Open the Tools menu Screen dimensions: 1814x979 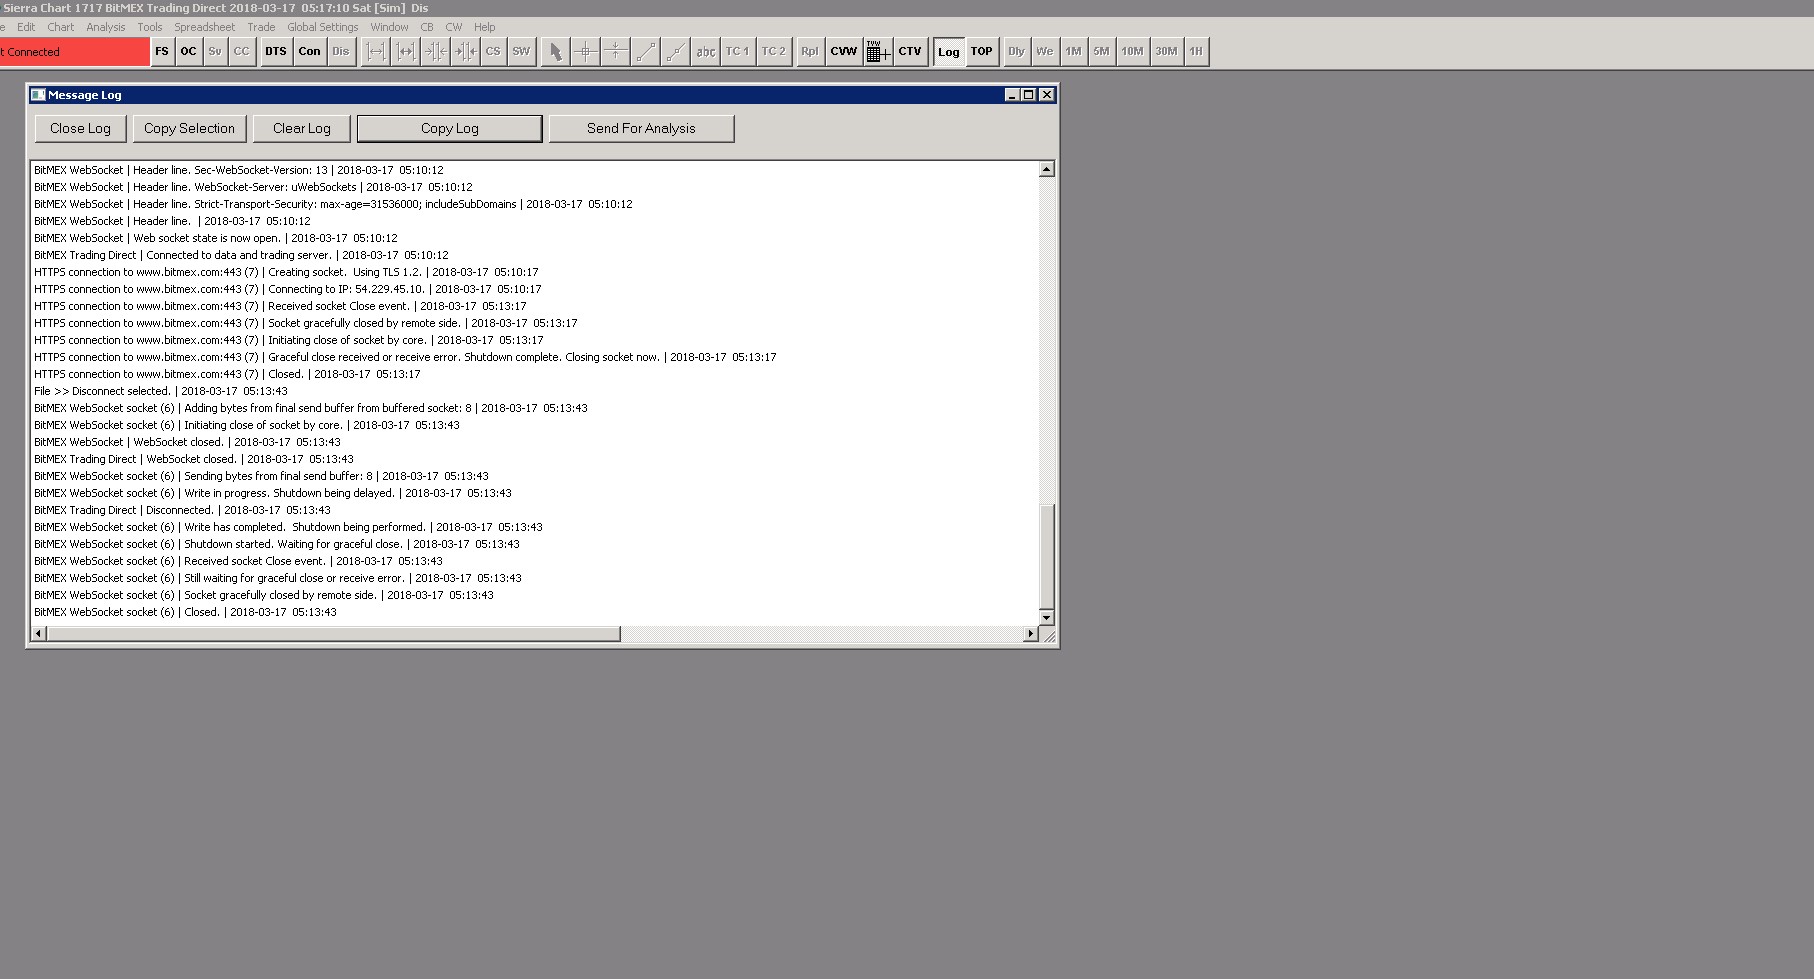click(x=150, y=27)
